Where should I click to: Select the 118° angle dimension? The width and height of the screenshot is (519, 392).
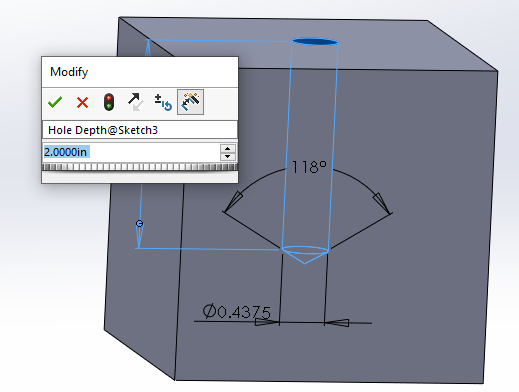pos(309,167)
